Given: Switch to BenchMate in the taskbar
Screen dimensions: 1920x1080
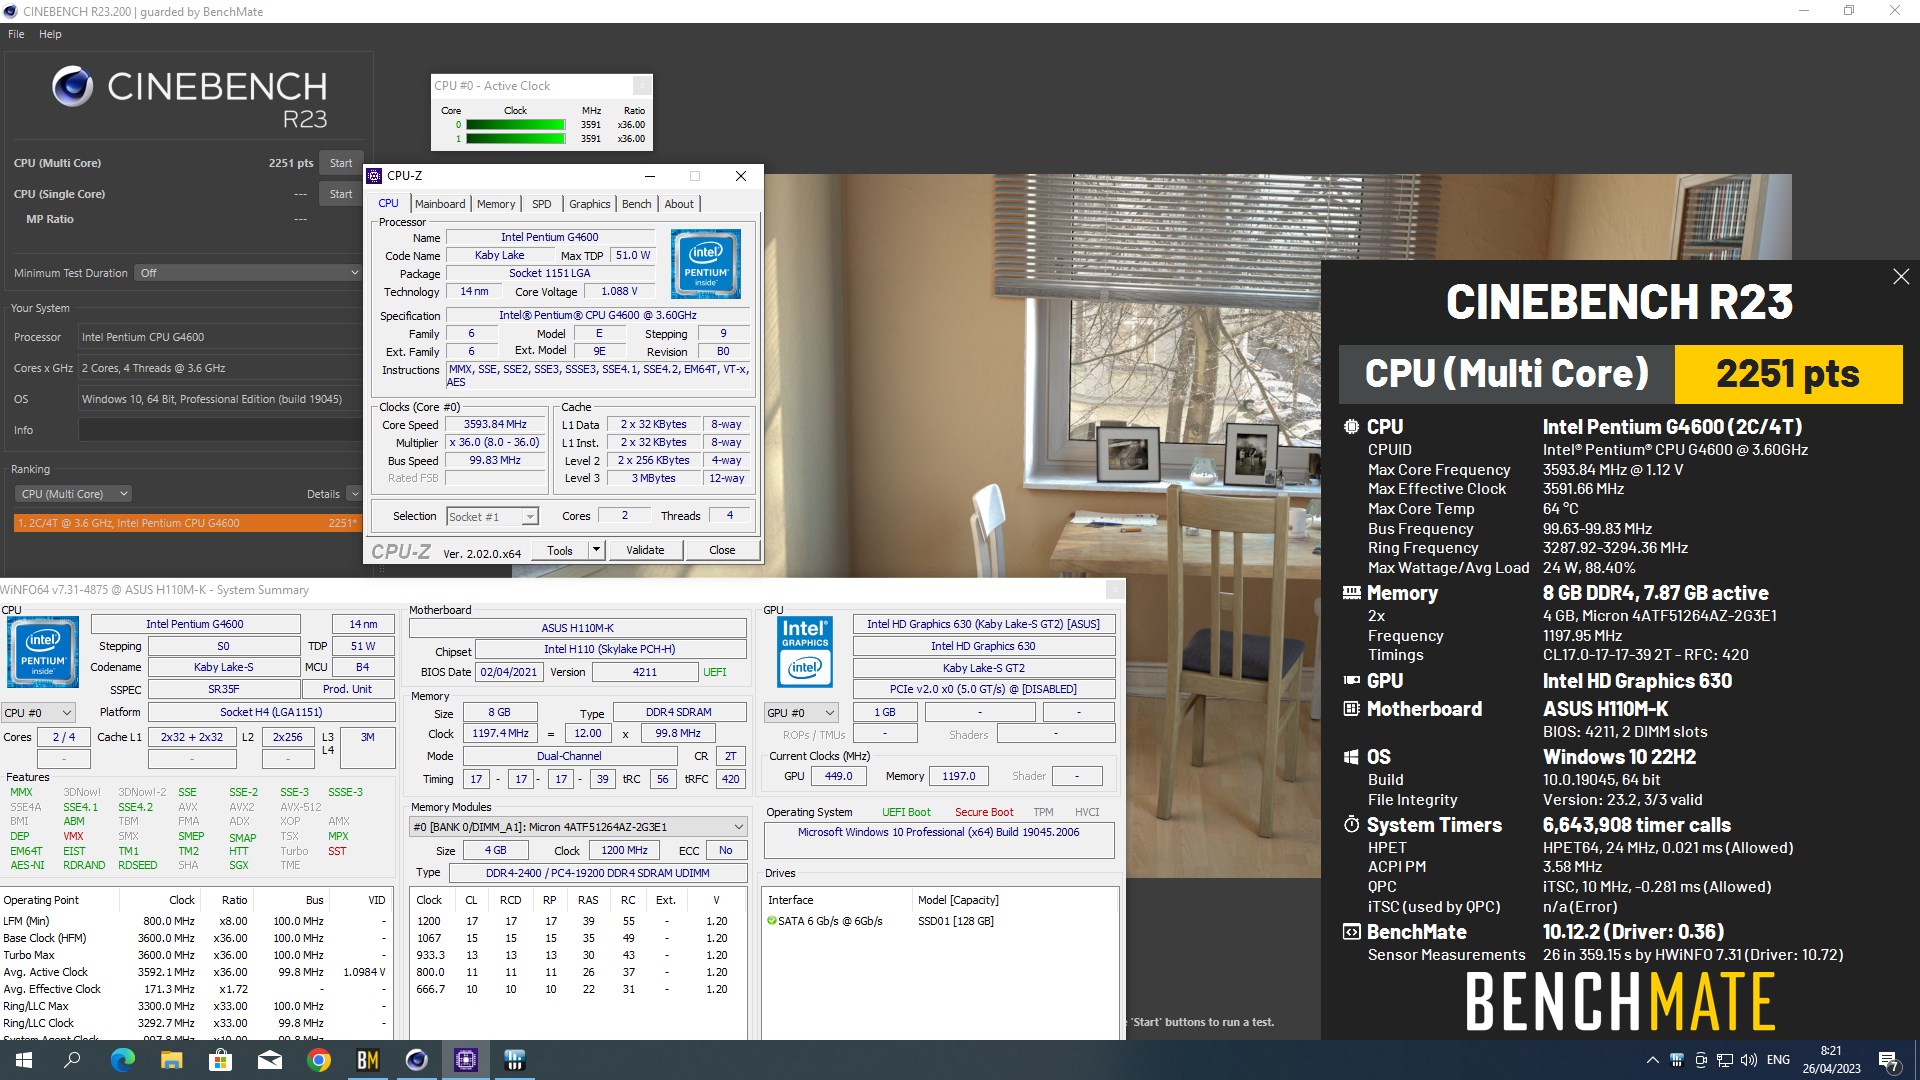Looking at the screenshot, I should click(368, 1060).
